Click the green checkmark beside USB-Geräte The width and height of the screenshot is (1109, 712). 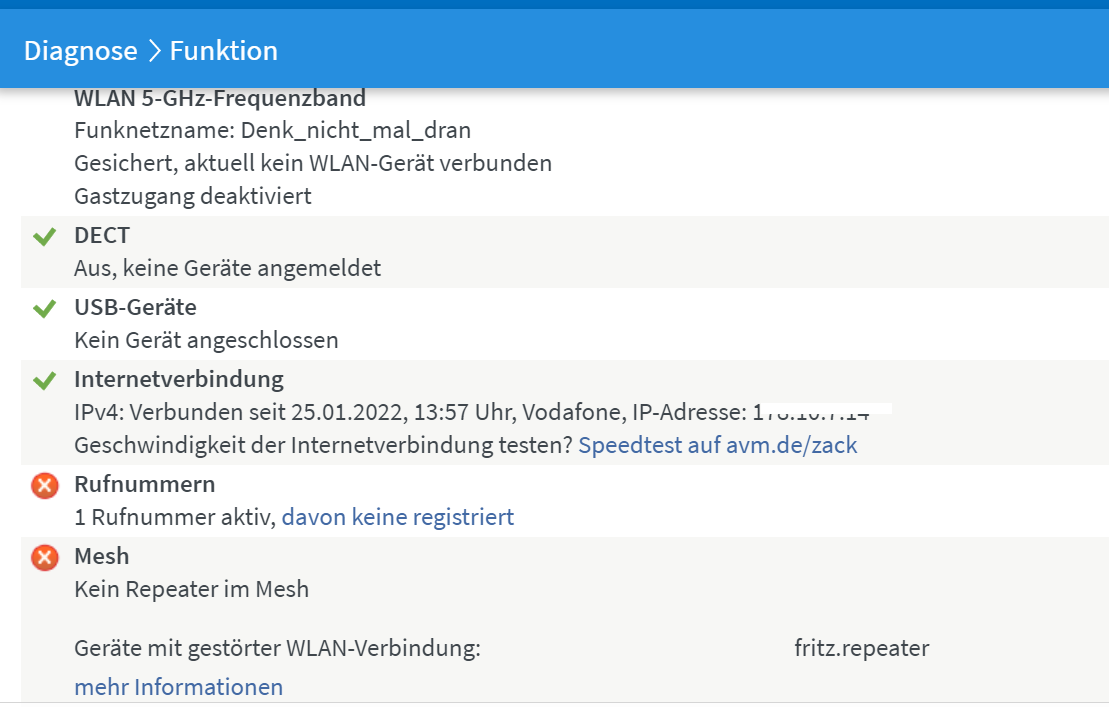(x=44, y=309)
